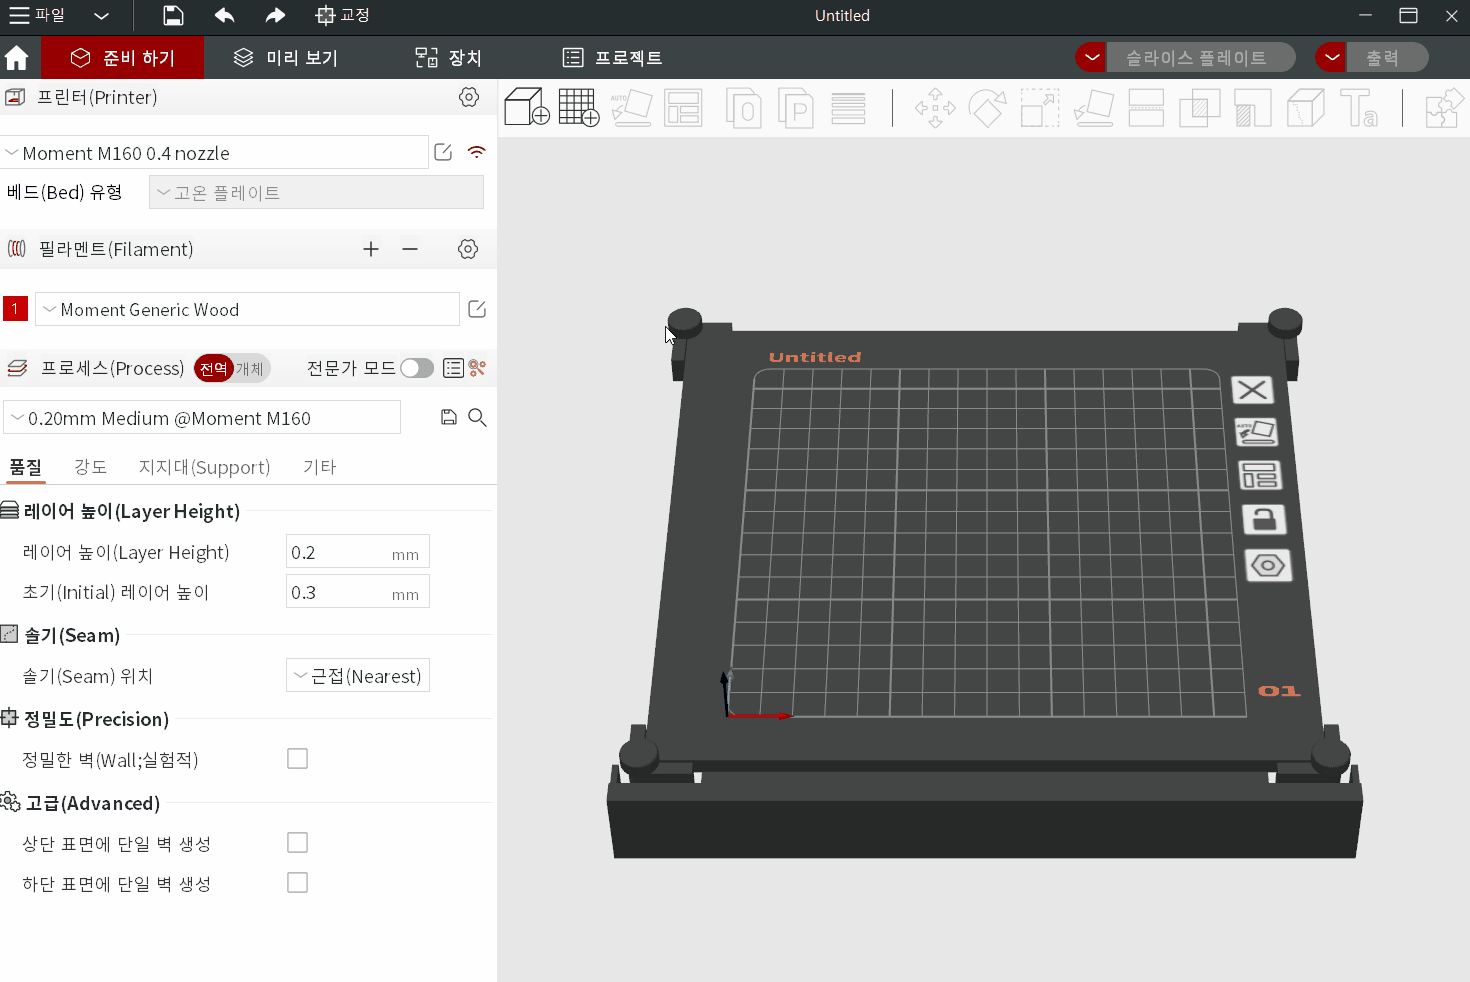Open the 지지대(Support) settings tab
The height and width of the screenshot is (982, 1470).
click(204, 467)
